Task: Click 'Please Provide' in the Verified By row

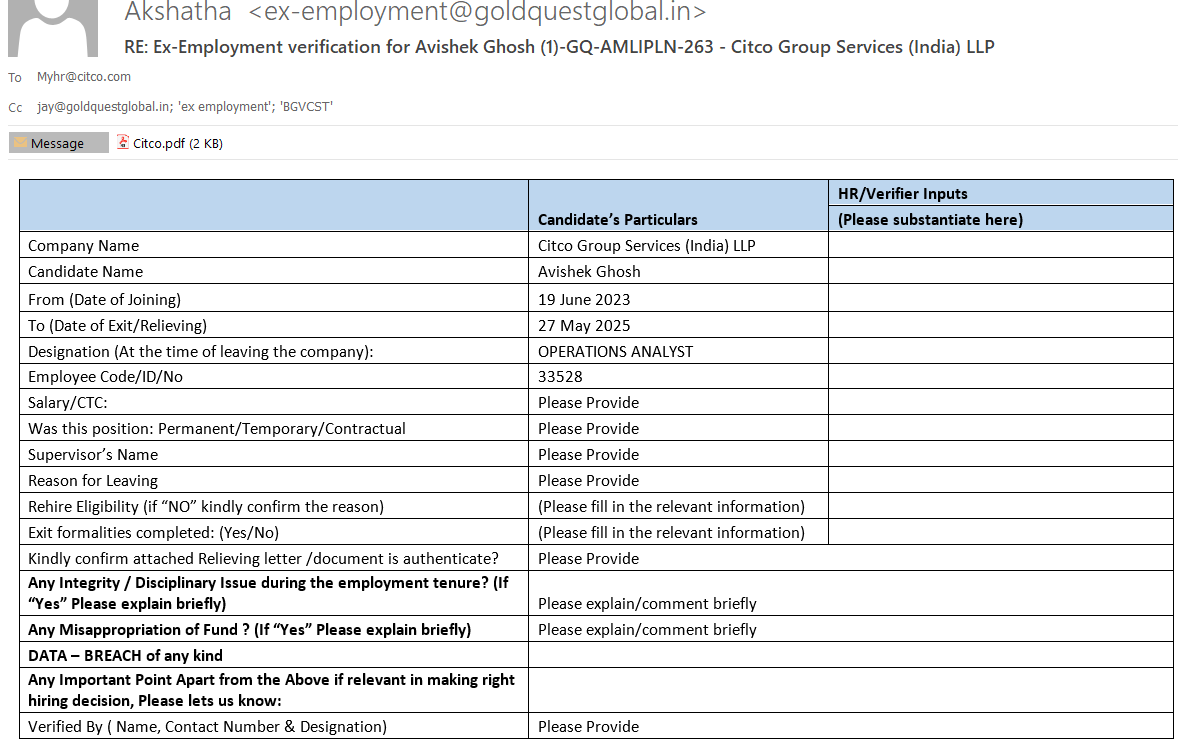Action: point(588,727)
